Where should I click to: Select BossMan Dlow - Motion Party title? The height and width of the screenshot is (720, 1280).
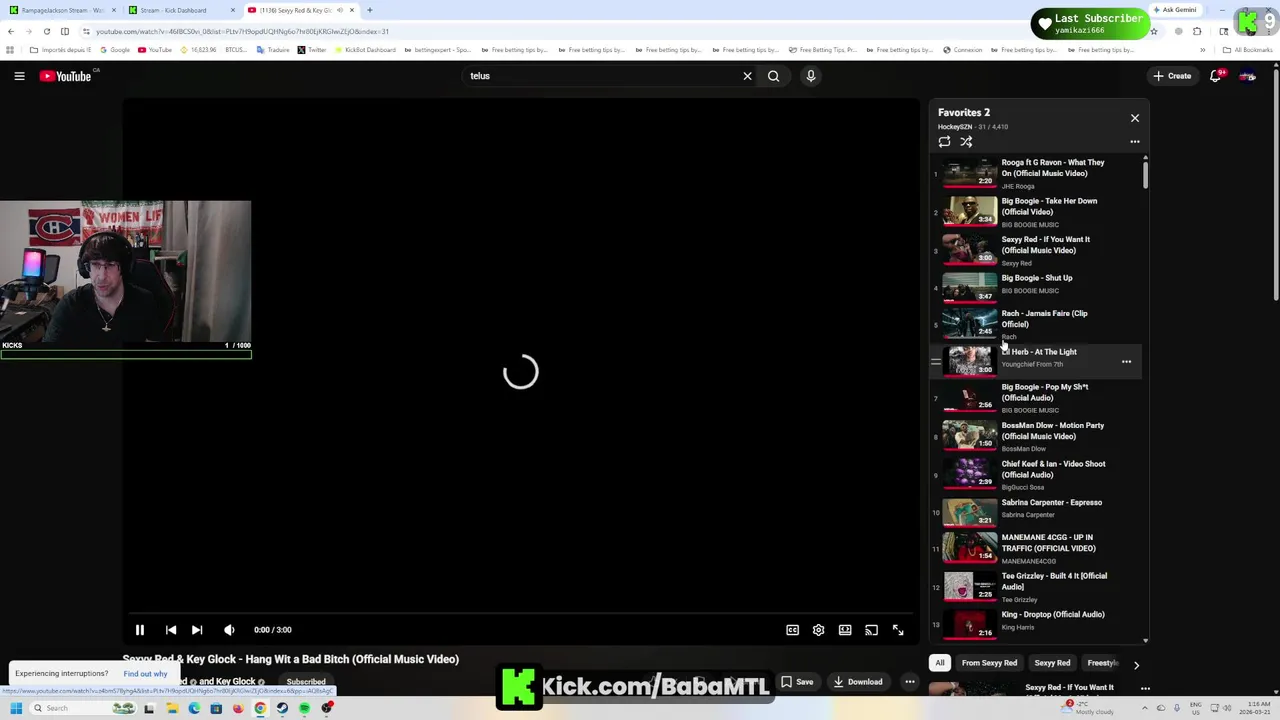pos(1053,431)
